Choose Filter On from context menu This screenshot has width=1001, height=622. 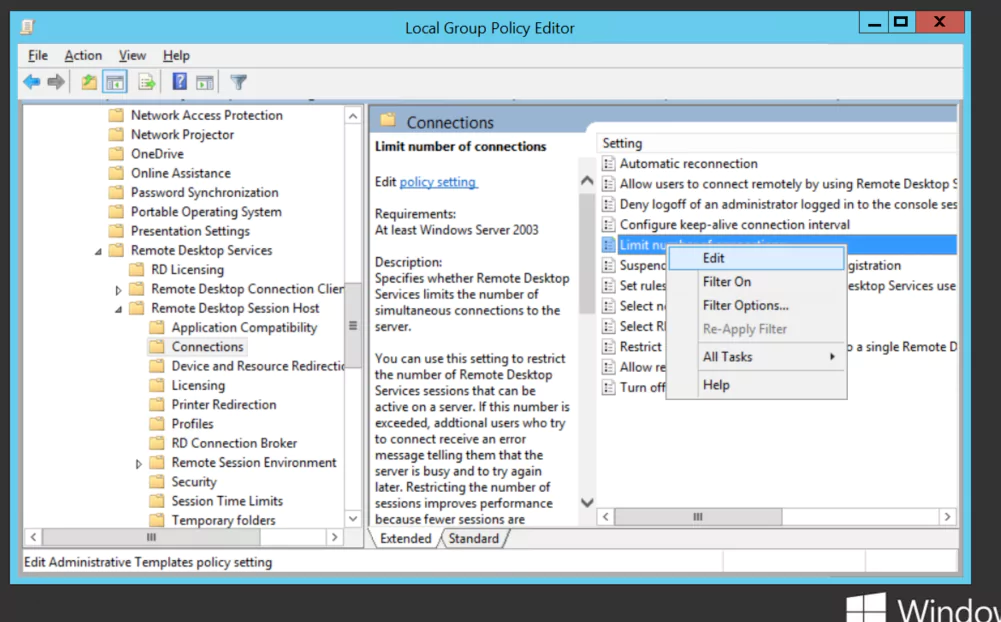pyautogui.click(x=756, y=282)
